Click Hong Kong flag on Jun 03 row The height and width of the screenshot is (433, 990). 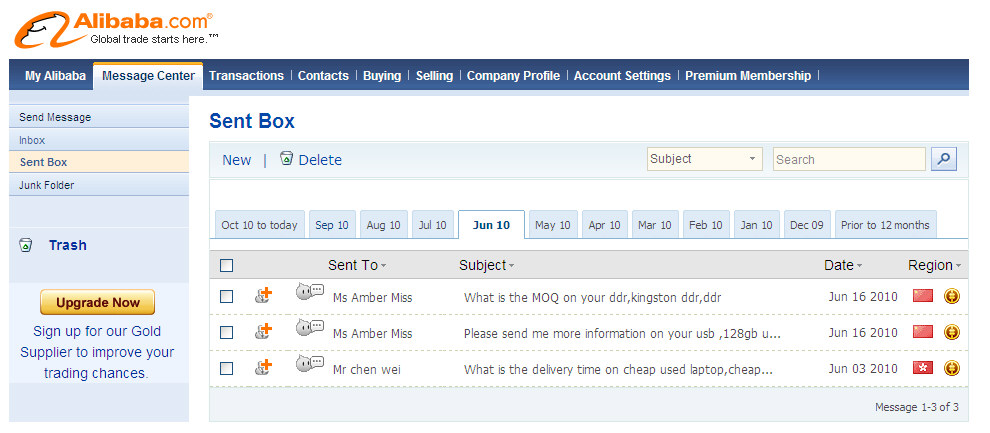pyautogui.click(x=922, y=367)
